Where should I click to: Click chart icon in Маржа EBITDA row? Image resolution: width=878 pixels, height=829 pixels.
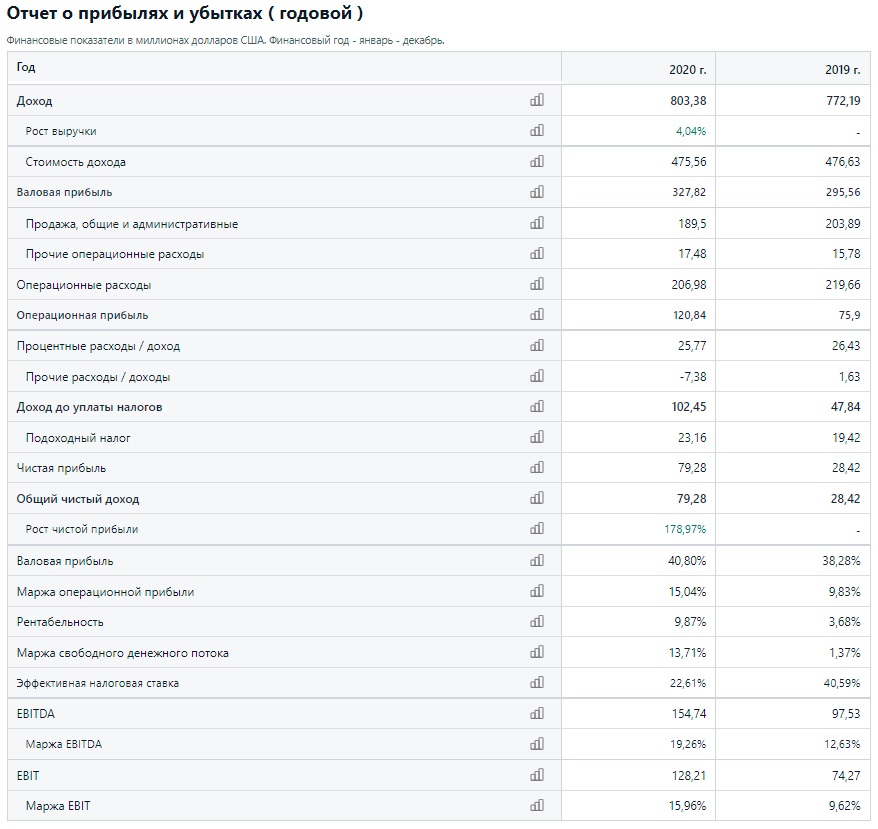[x=537, y=744]
